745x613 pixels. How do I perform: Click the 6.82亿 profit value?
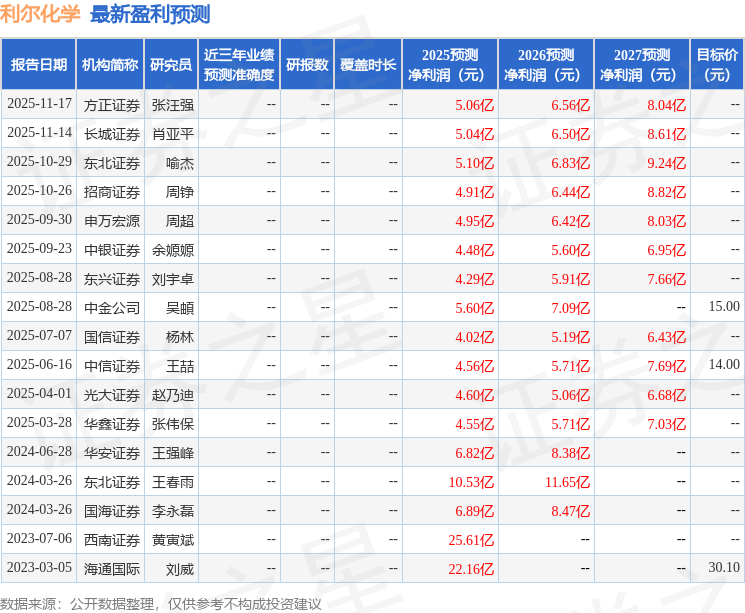pyautogui.click(x=475, y=453)
